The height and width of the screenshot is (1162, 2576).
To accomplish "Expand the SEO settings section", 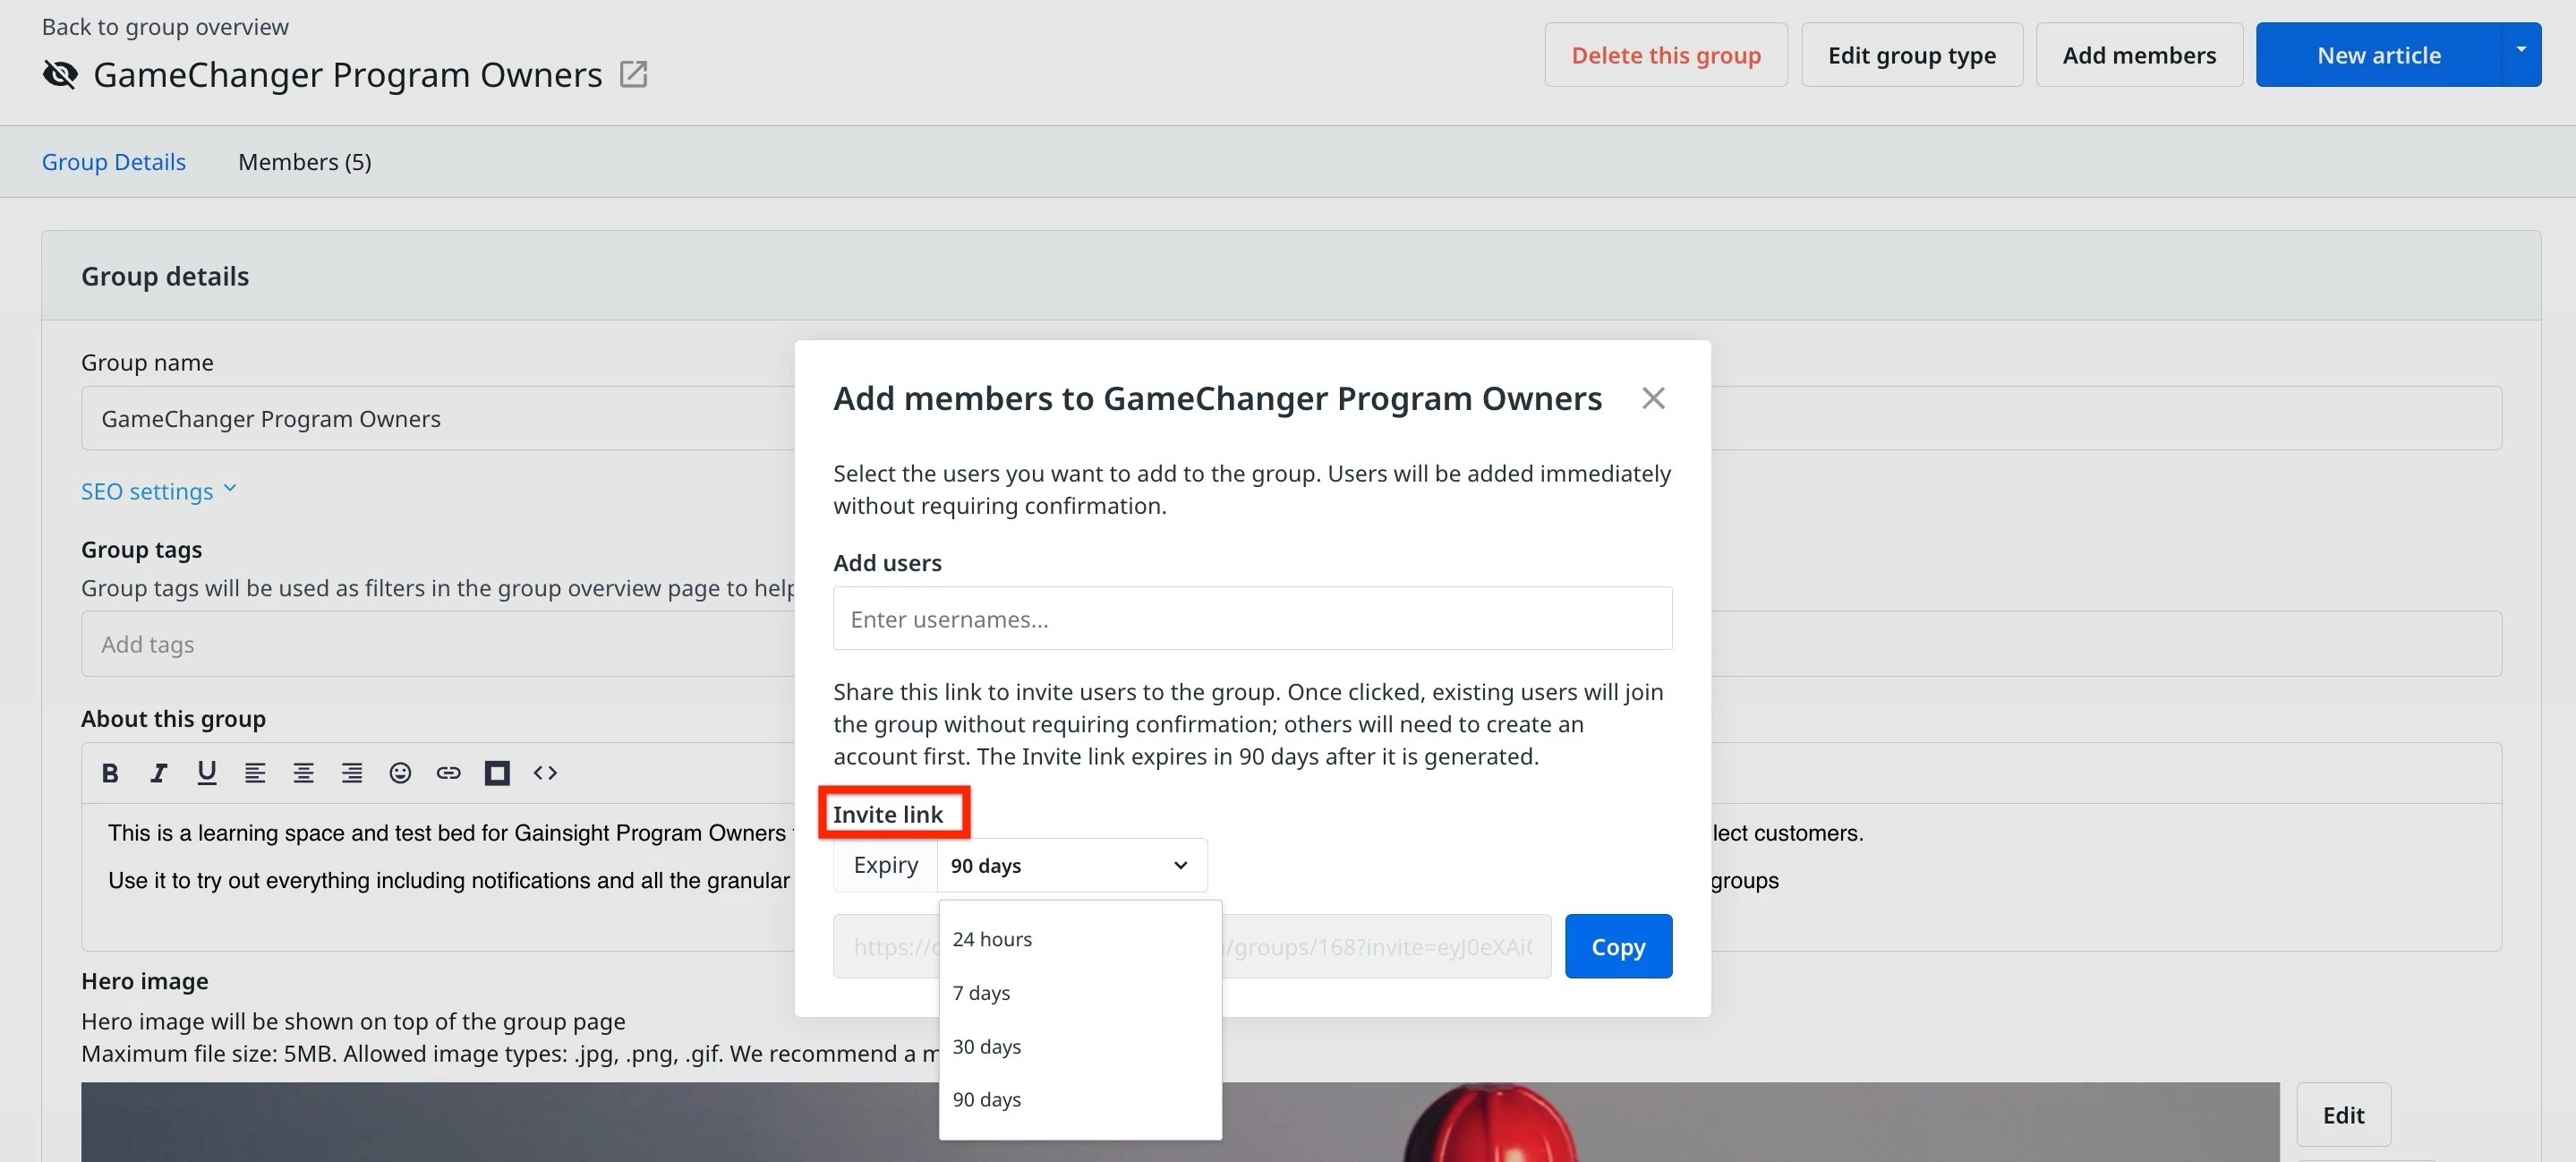I will pyautogui.click(x=159, y=491).
